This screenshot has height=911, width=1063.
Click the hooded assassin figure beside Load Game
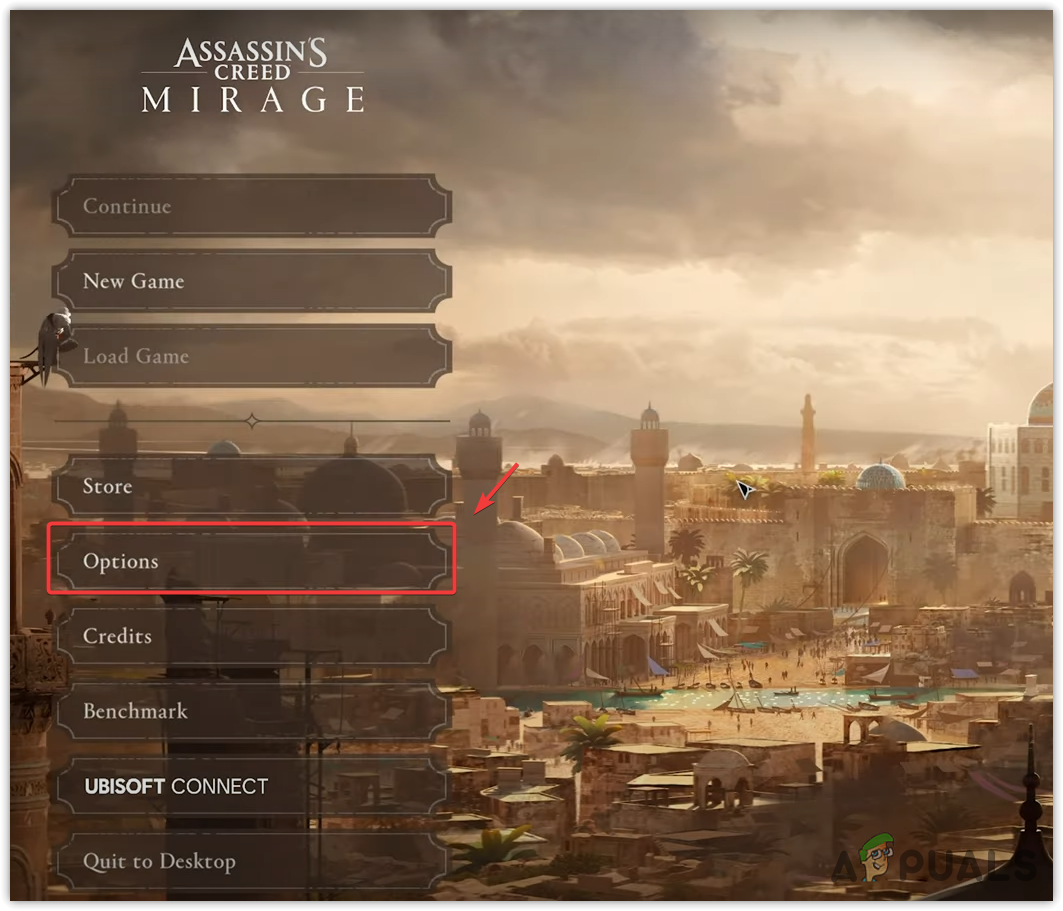(x=56, y=345)
